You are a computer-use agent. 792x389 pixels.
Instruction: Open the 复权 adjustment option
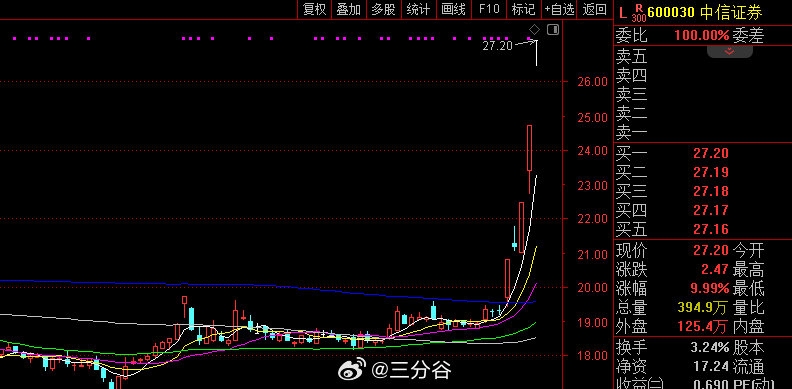coord(314,9)
